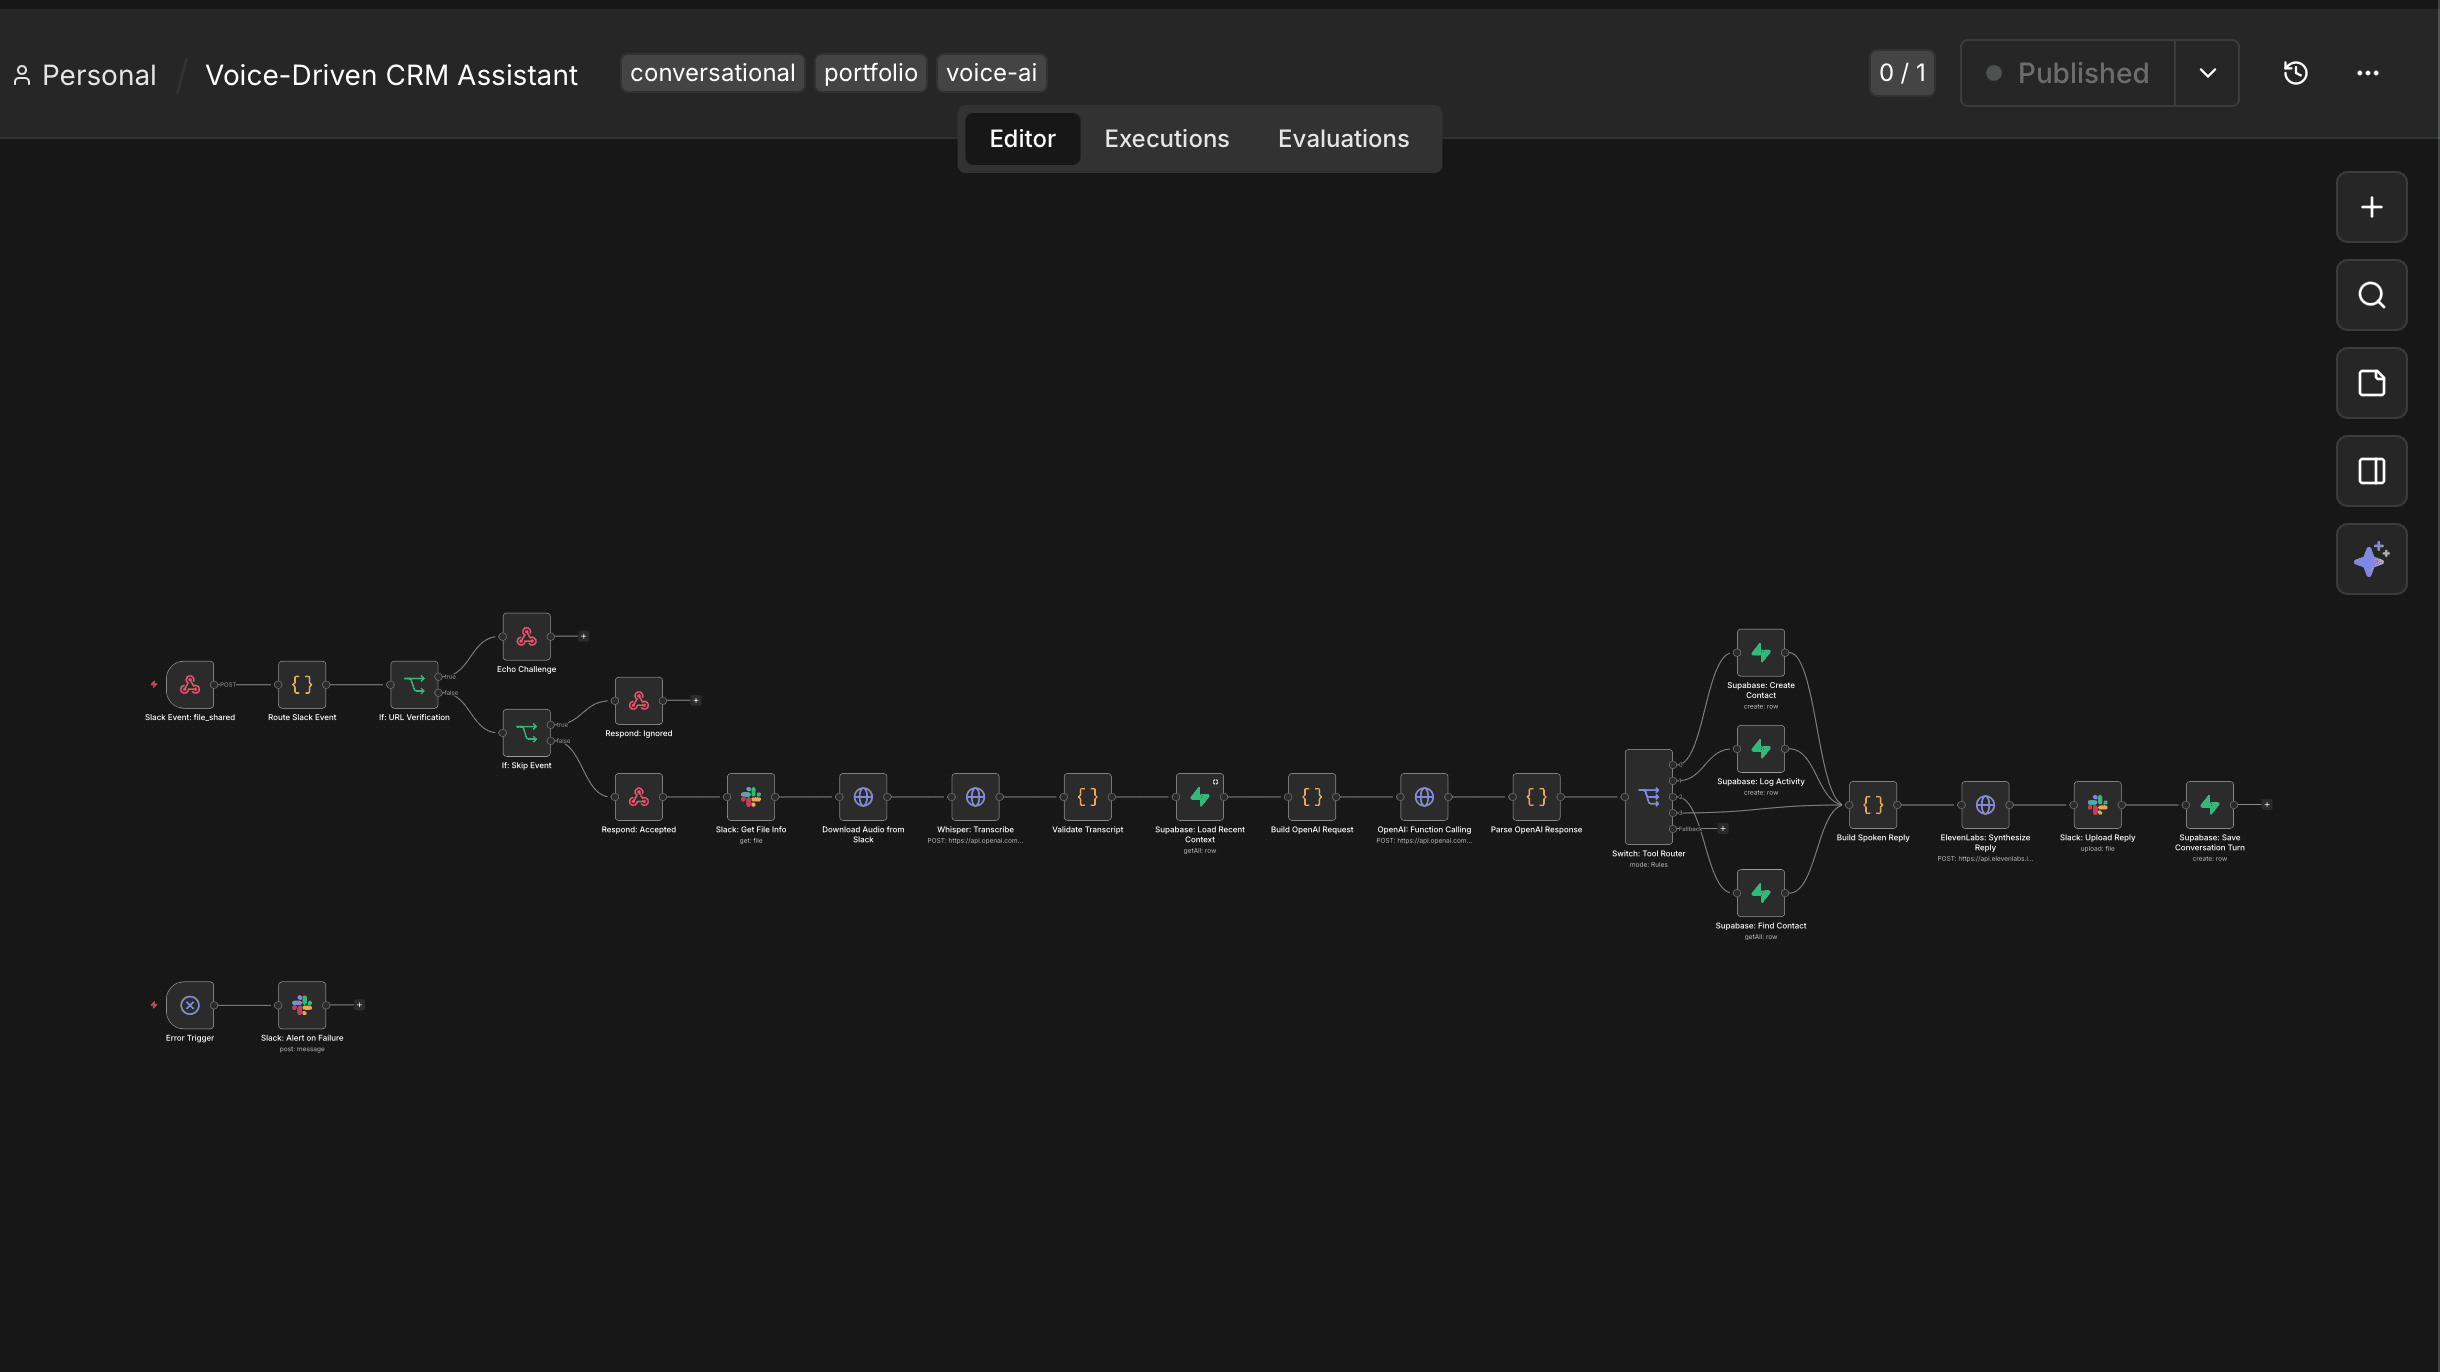Click plus connector after Slack: Alert on Failure

(360, 1005)
